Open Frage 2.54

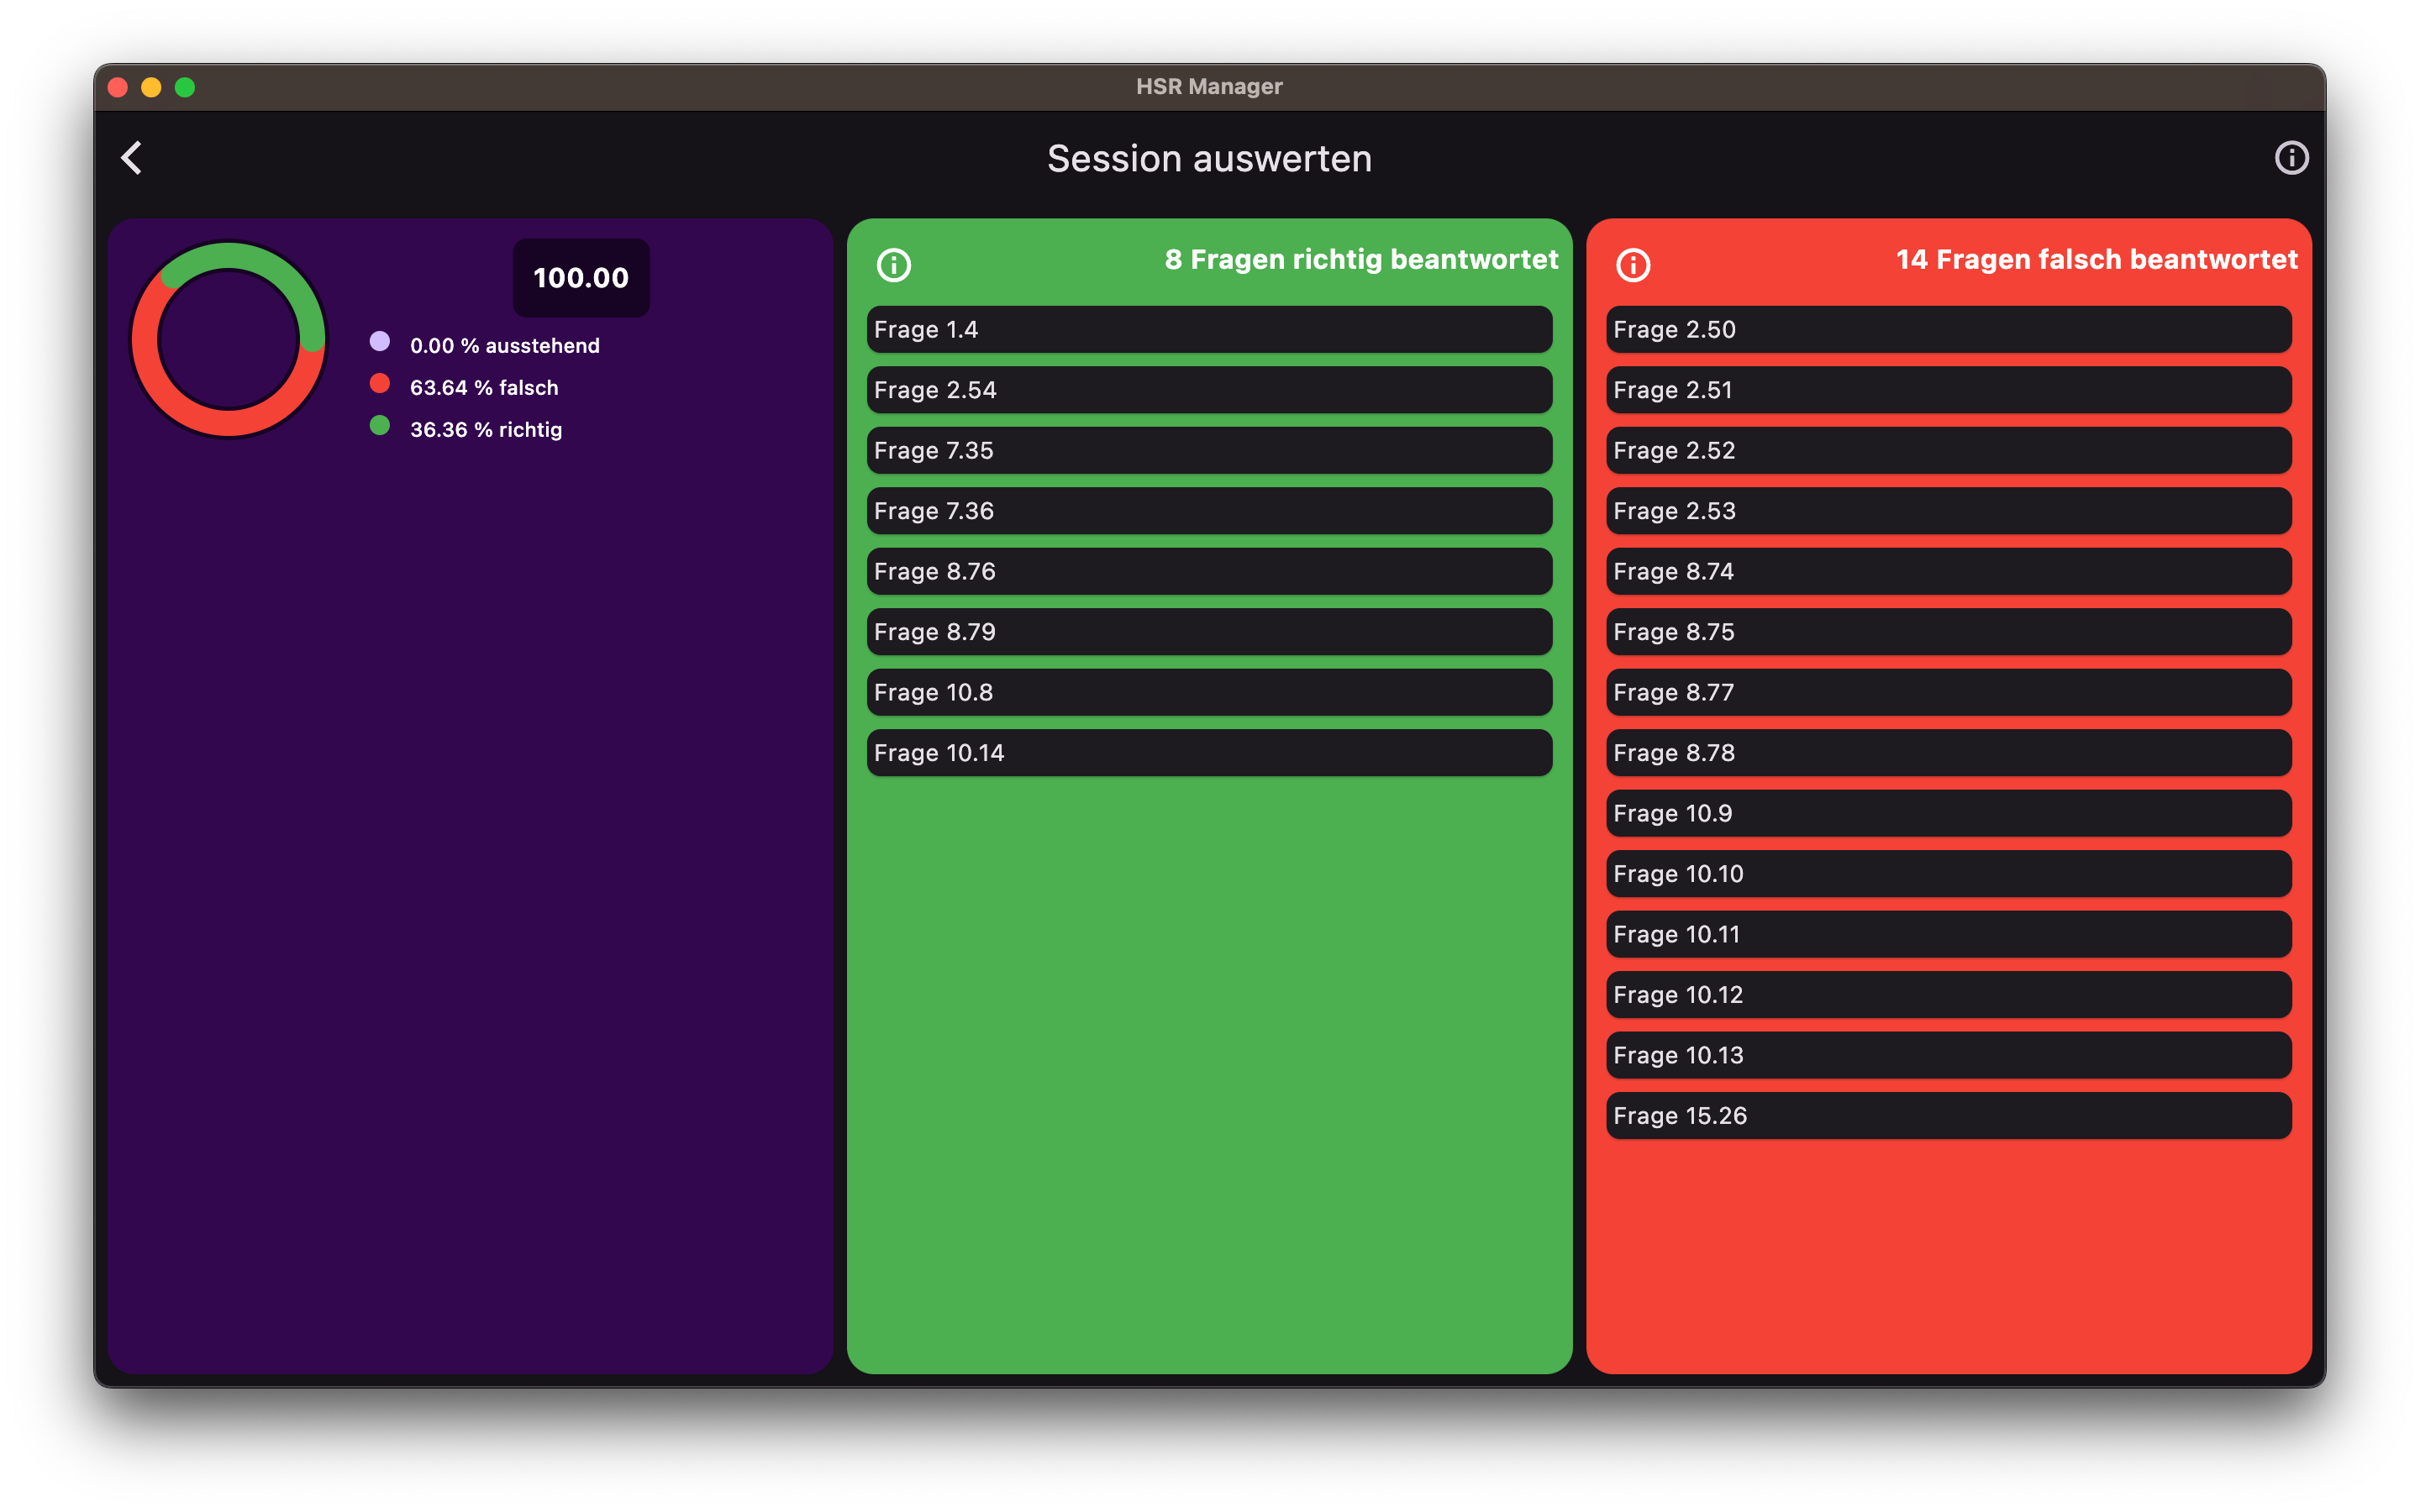1209,390
